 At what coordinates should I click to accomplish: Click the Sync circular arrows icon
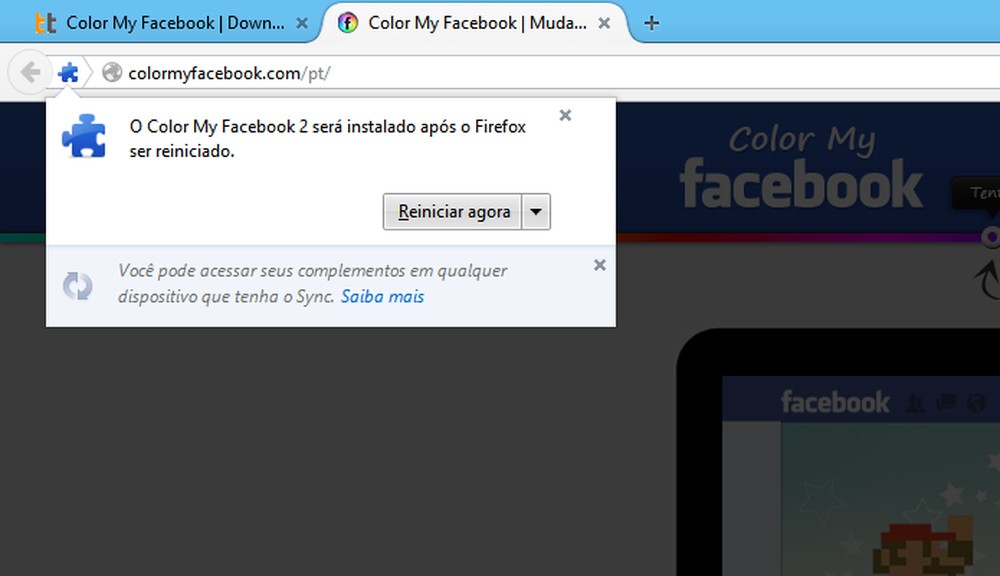tap(77, 284)
